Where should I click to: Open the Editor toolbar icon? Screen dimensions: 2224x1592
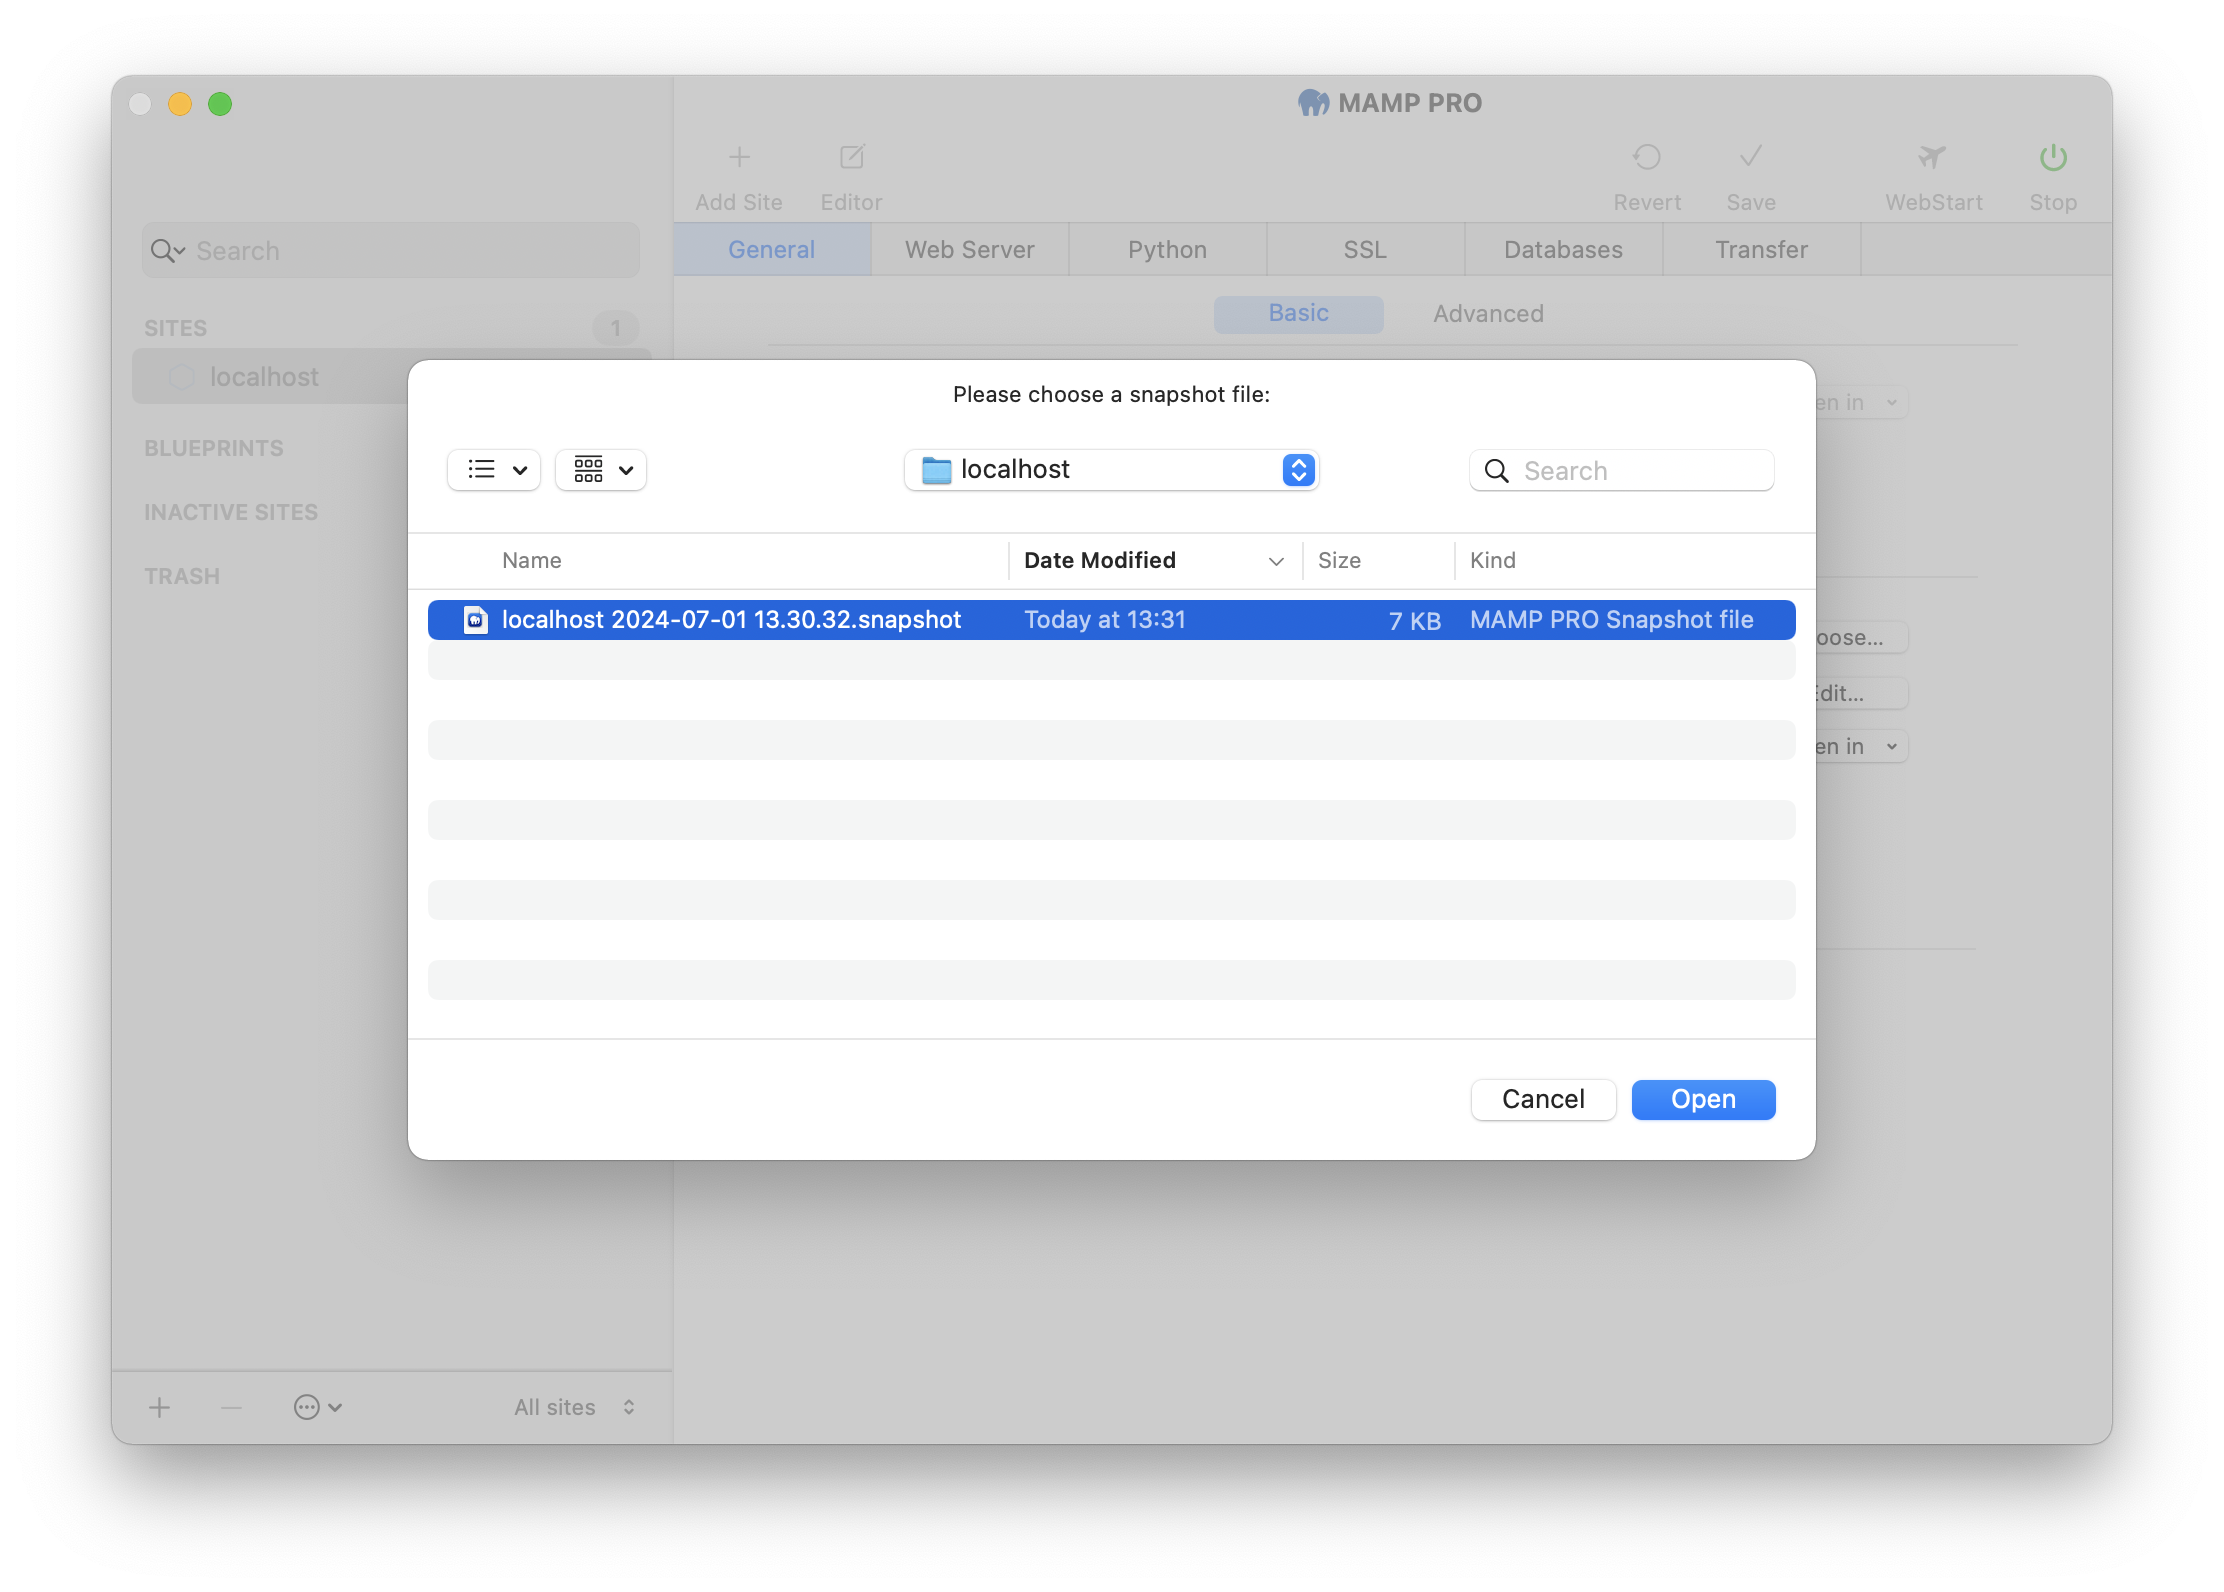coord(851,157)
